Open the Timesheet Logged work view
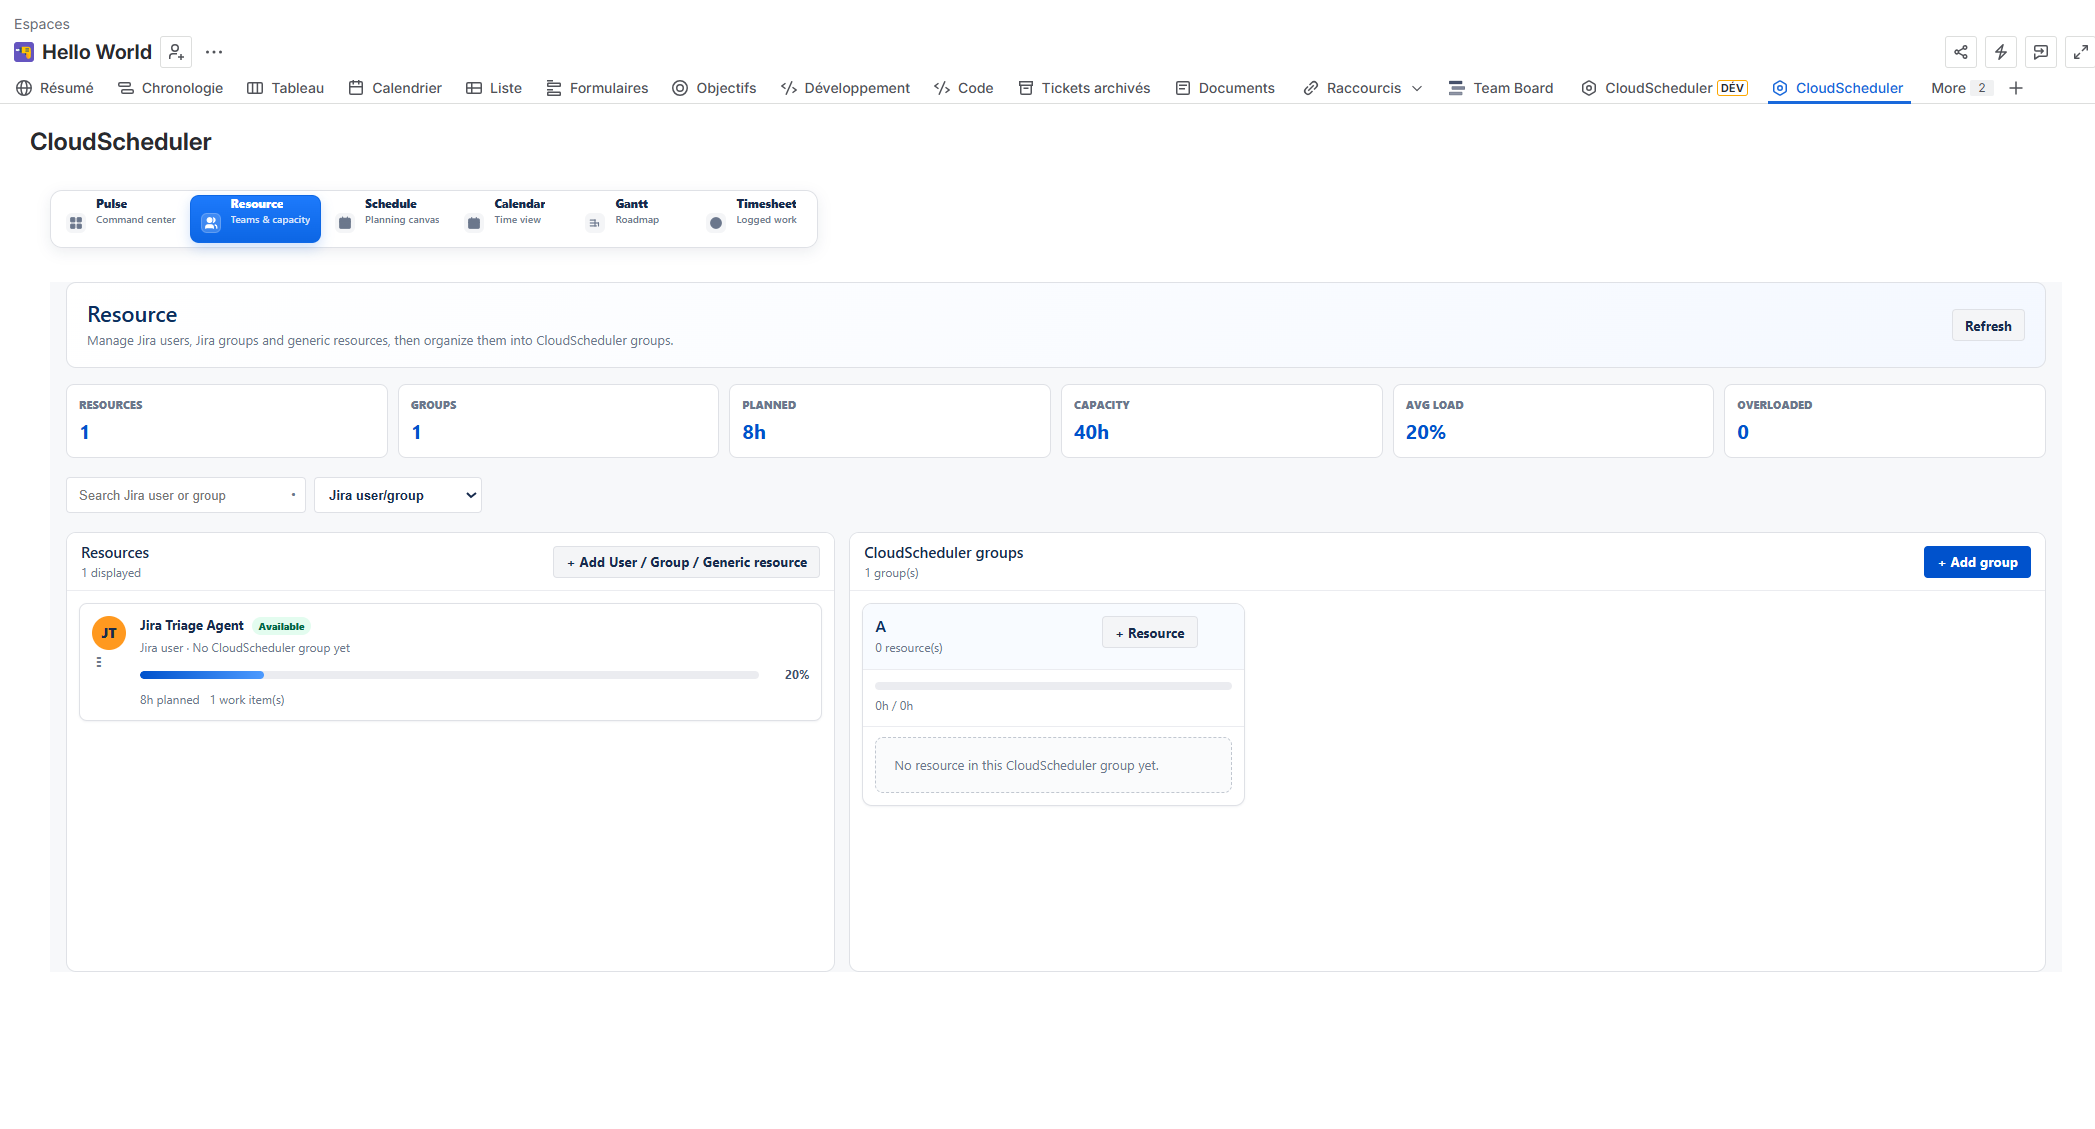The image size is (2095, 1129). 755,218
